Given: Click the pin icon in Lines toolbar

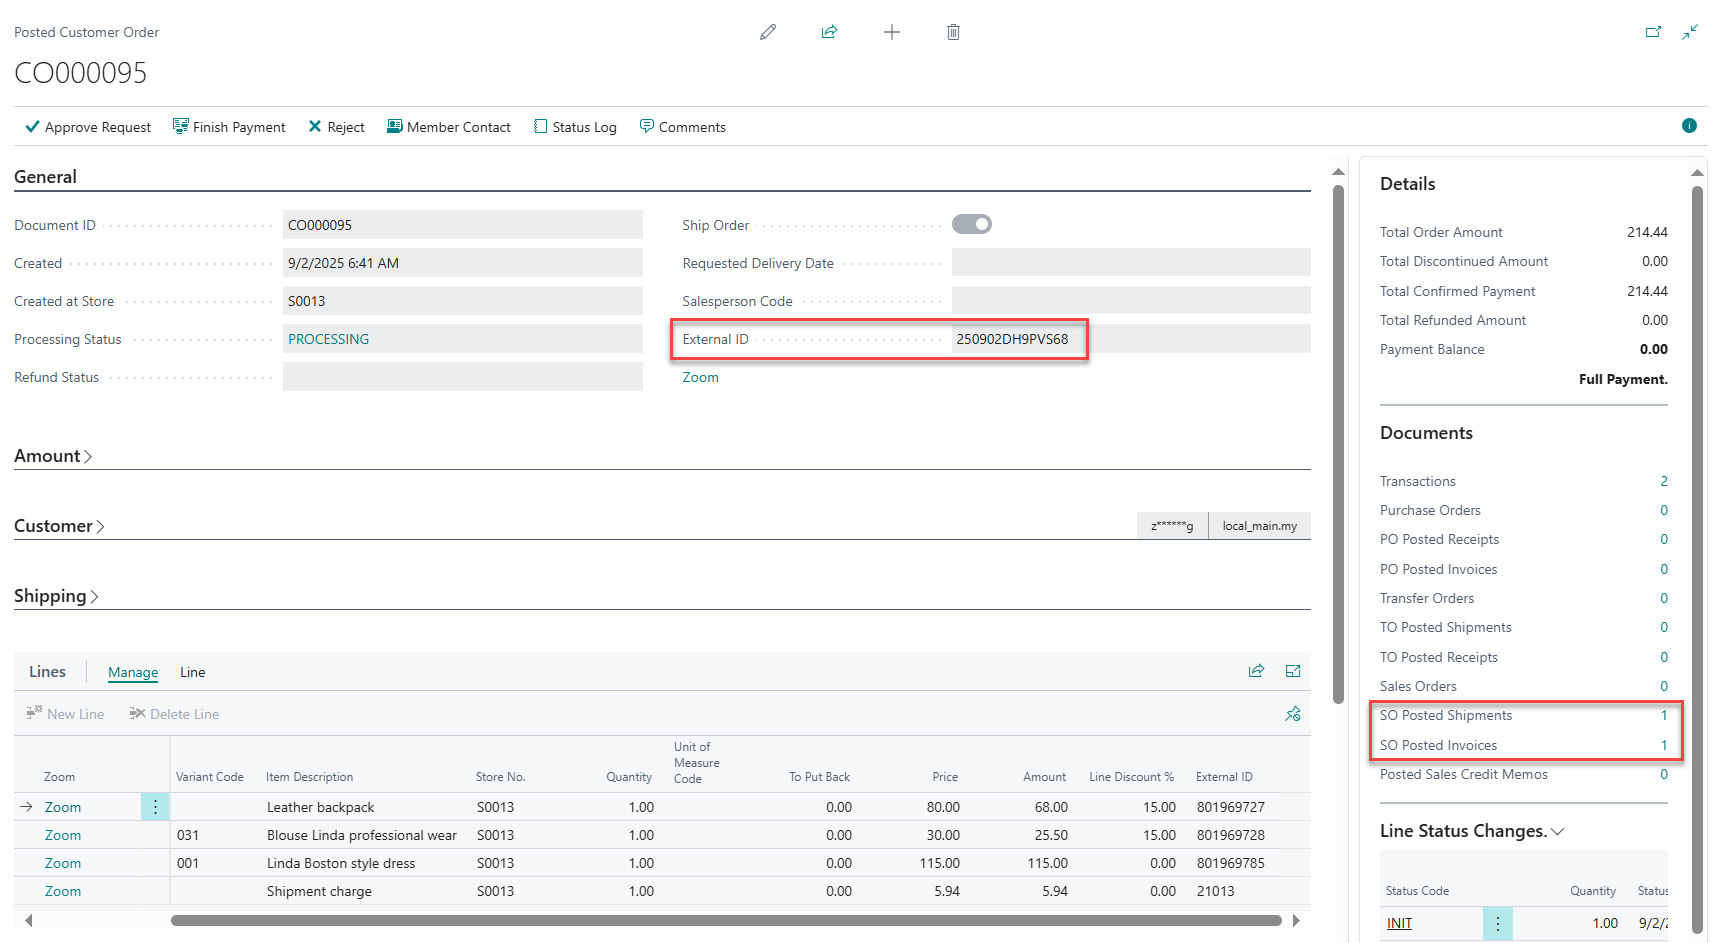Looking at the screenshot, I should [1293, 714].
